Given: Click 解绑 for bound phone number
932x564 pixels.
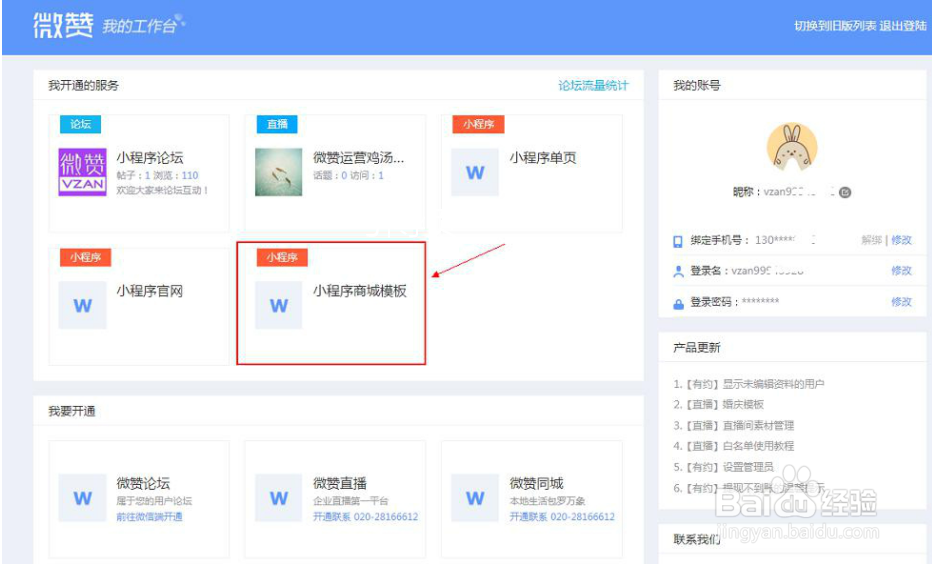Looking at the screenshot, I should [871, 240].
